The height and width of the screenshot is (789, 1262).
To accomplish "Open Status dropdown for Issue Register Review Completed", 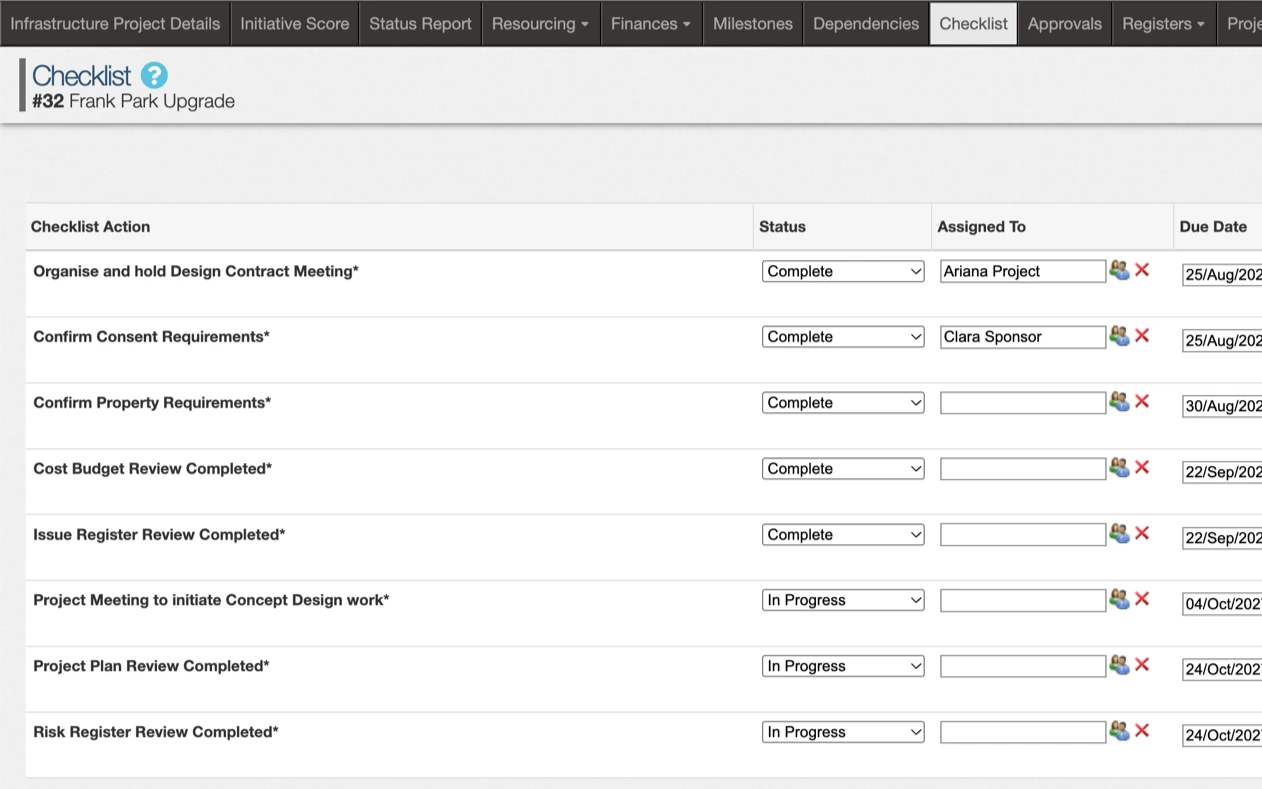I will click(x=843, y=535).
